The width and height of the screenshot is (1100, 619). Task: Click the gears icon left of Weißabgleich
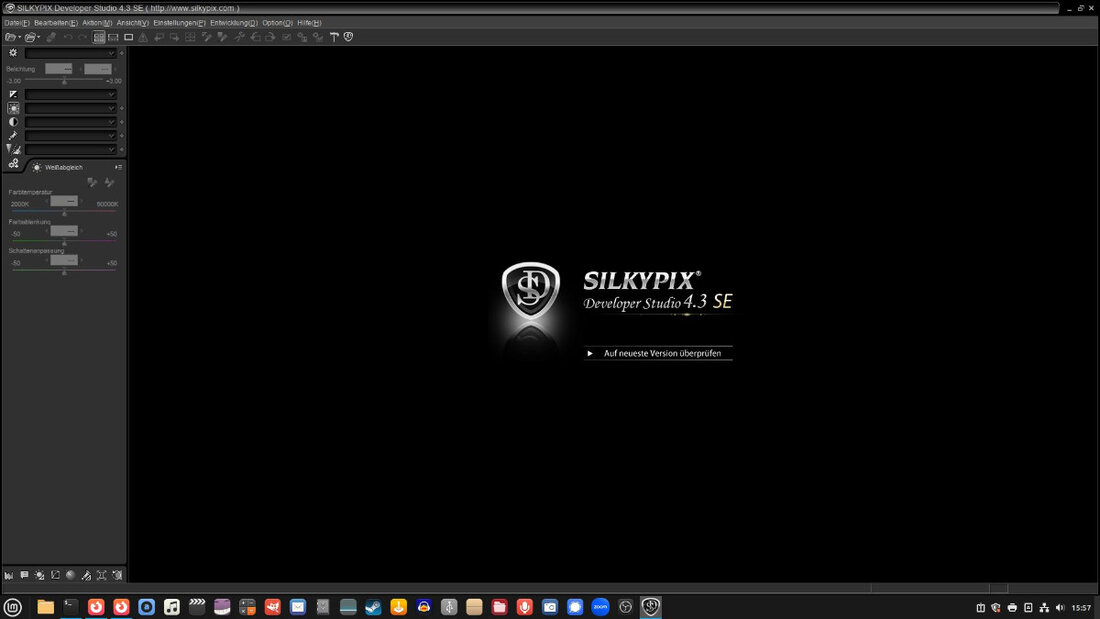click(x=13, y=163)
